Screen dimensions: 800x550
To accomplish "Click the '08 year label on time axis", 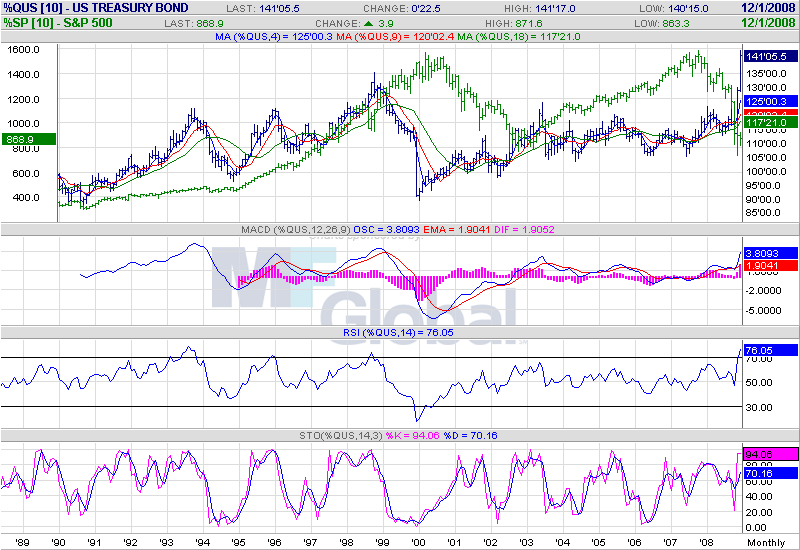I will coord(706,542).
